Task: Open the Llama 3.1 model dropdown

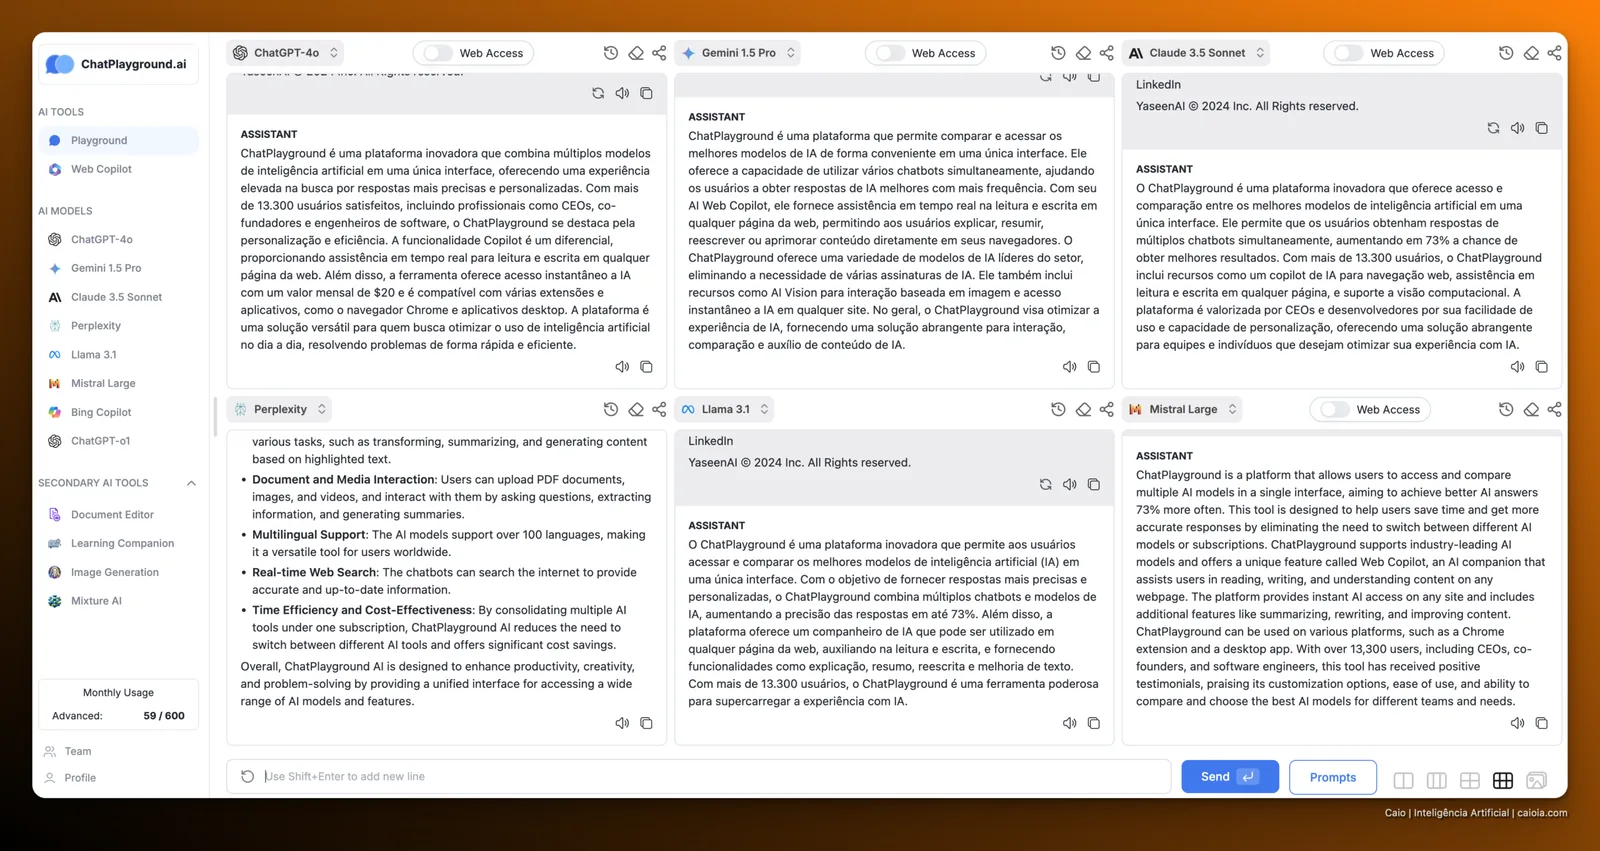Action: (x=726, y=409)
